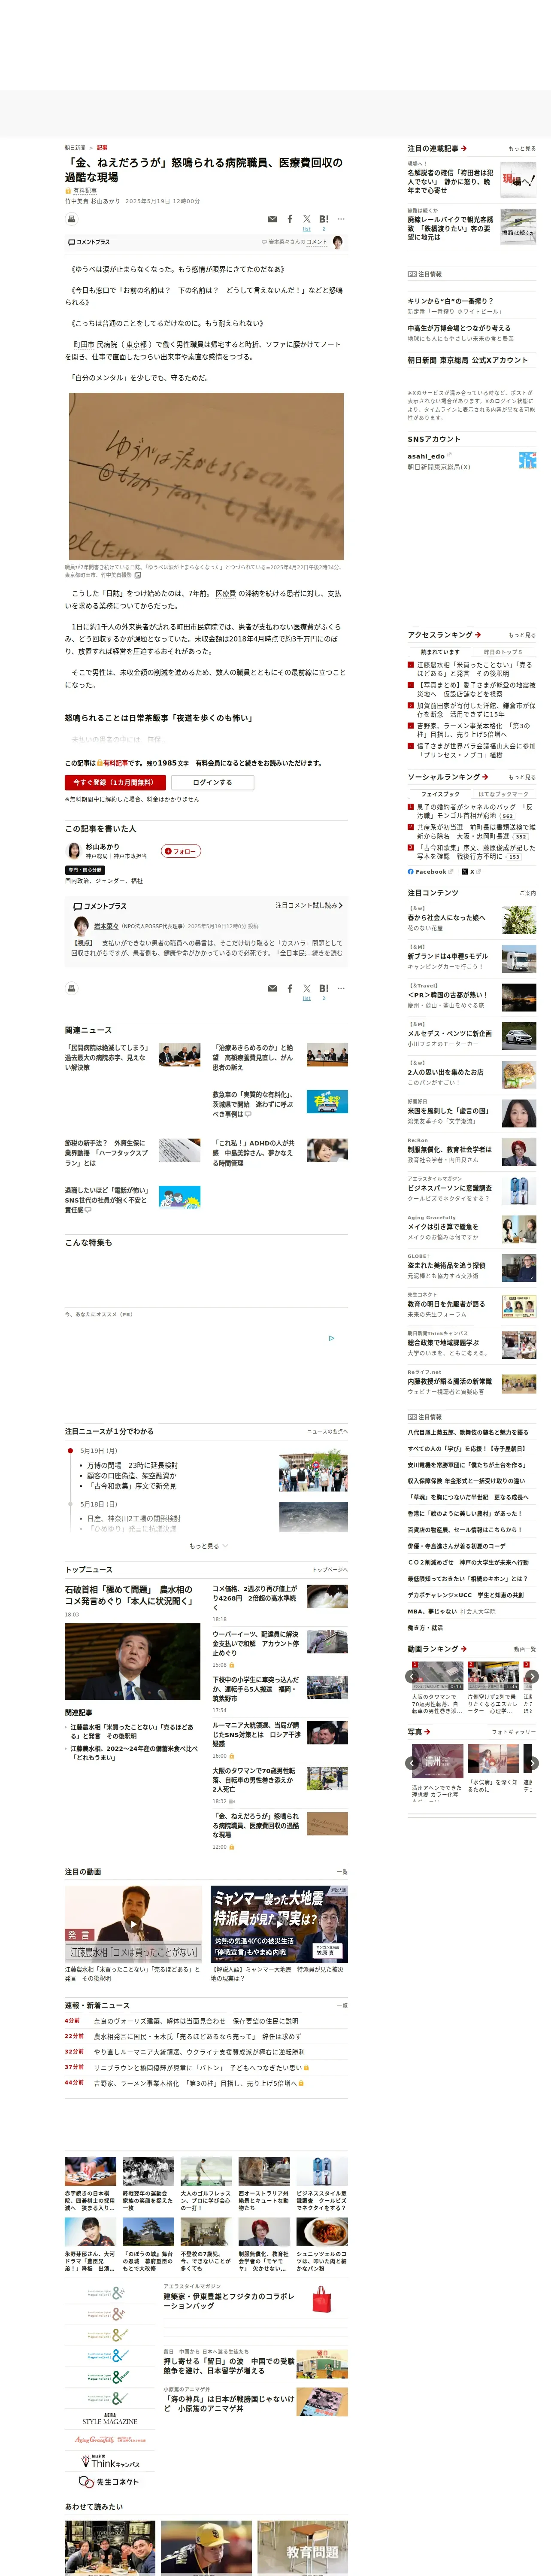
Task: Click the 有料記事 lock label
Action: click(x=82, y=190)
